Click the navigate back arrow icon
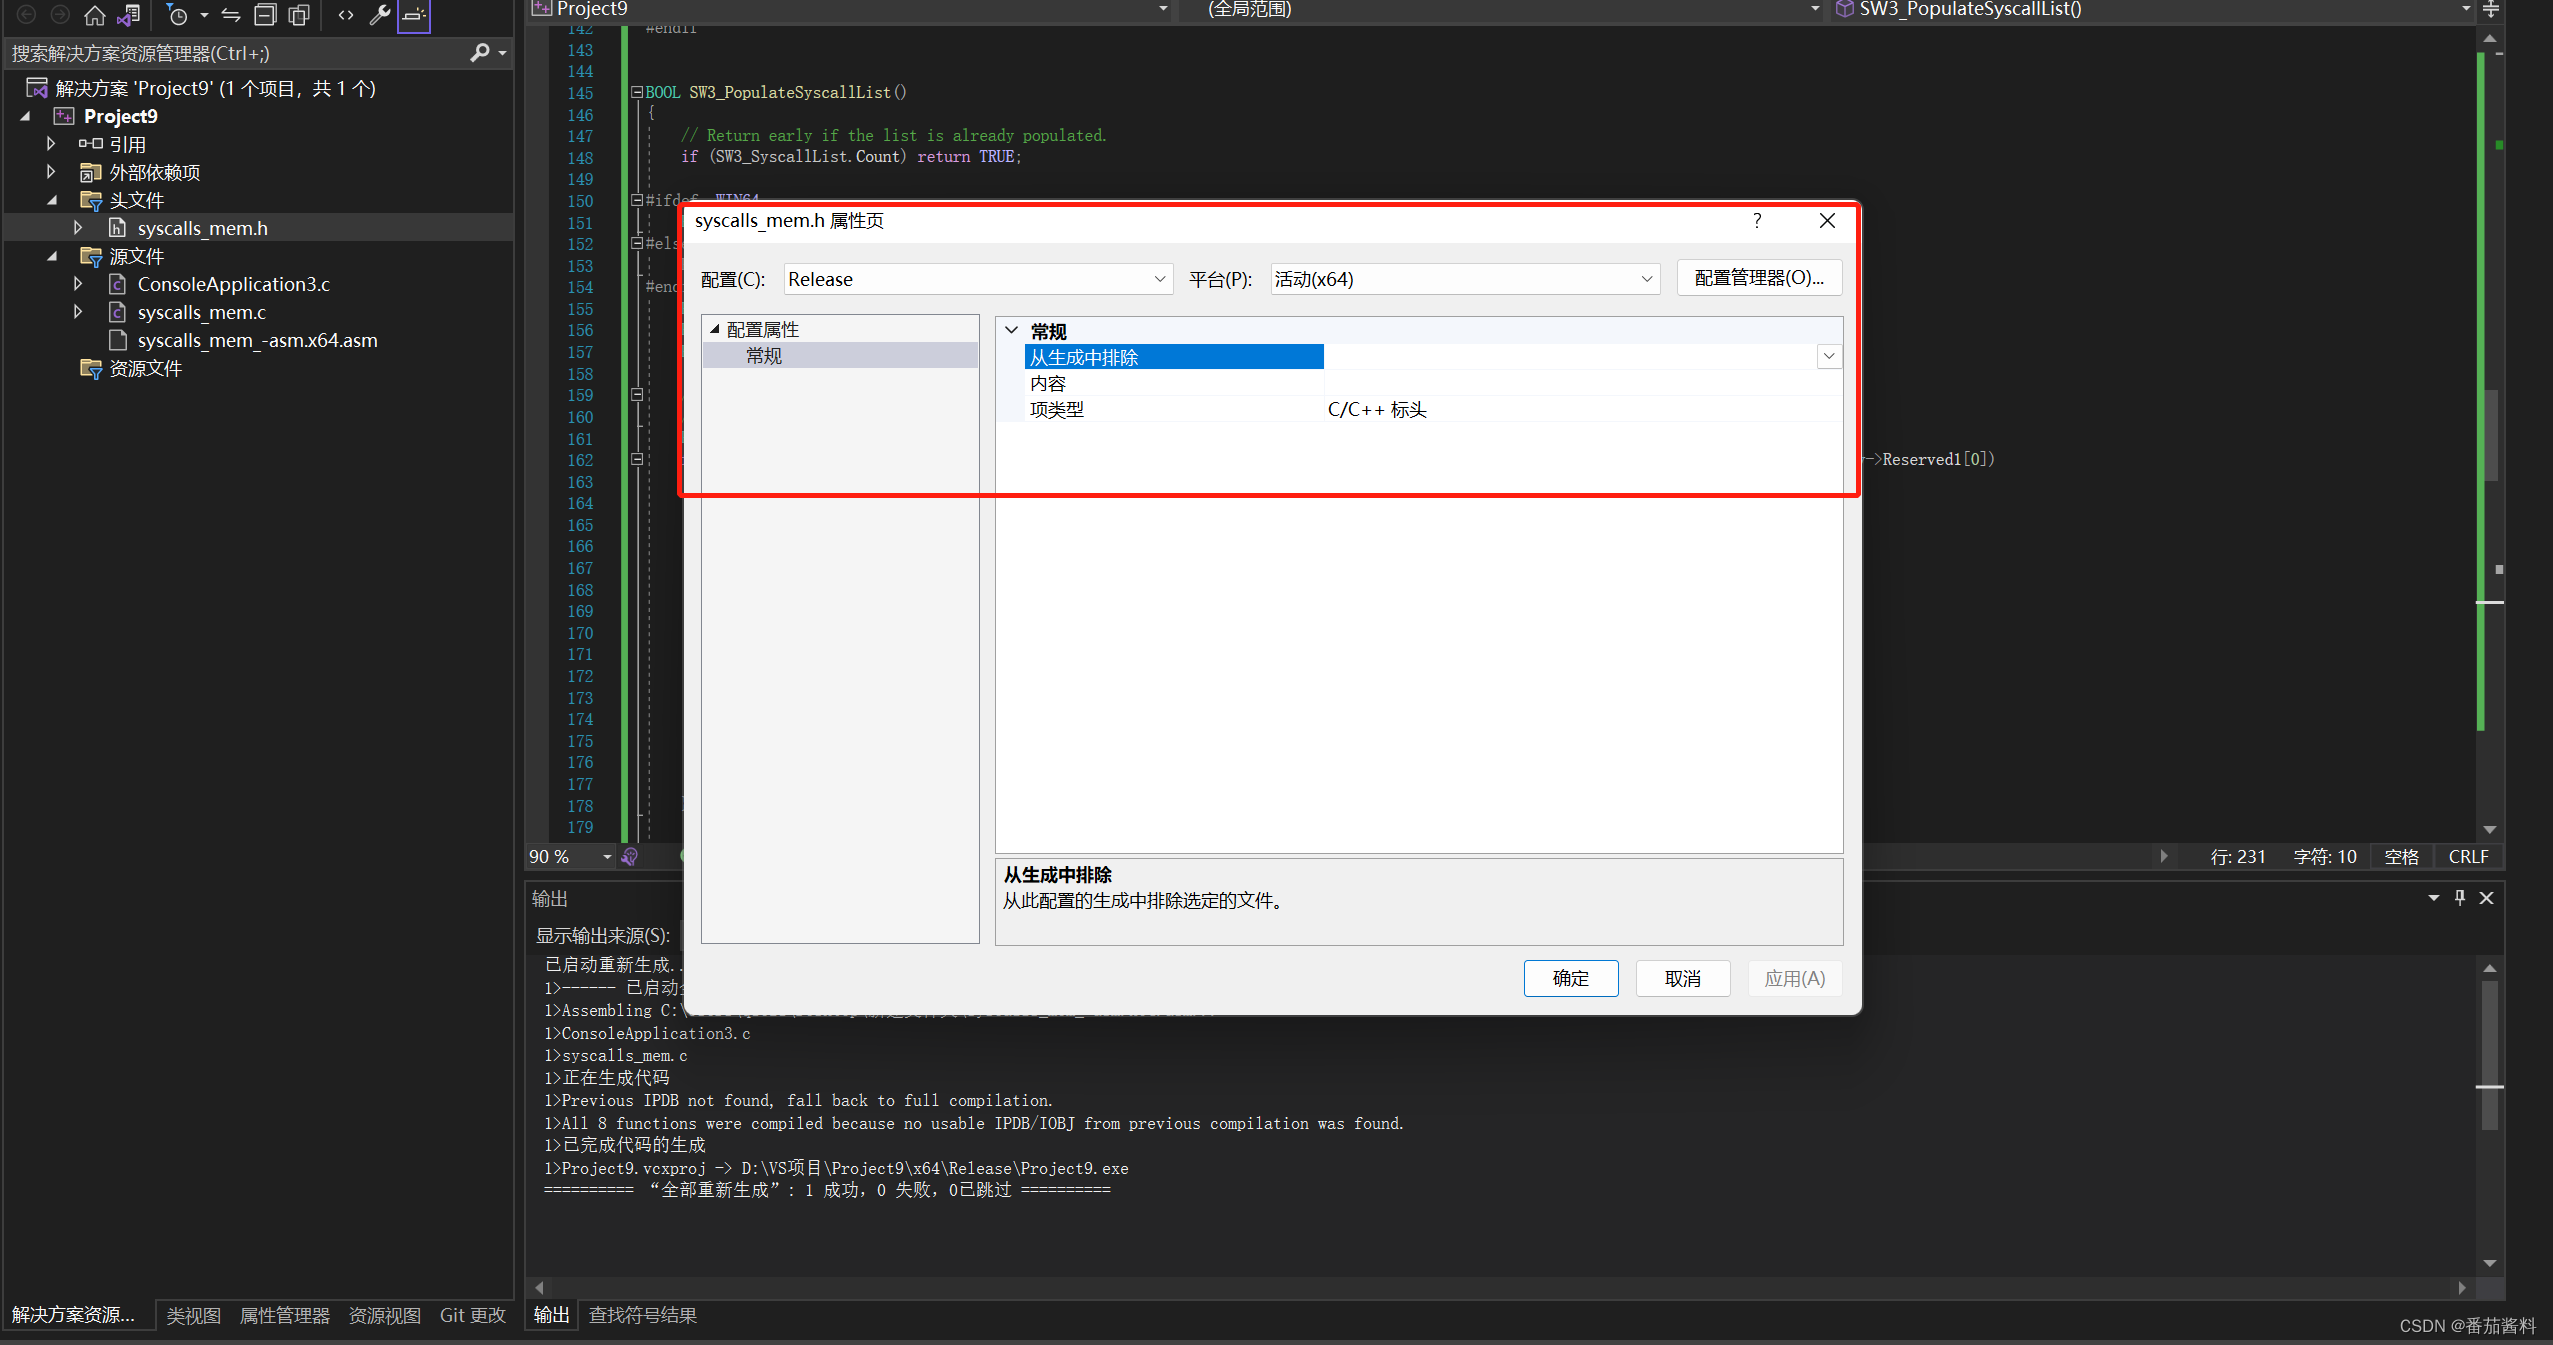The height and width of the screenshot is (1345, 2553). click(27, 14)
